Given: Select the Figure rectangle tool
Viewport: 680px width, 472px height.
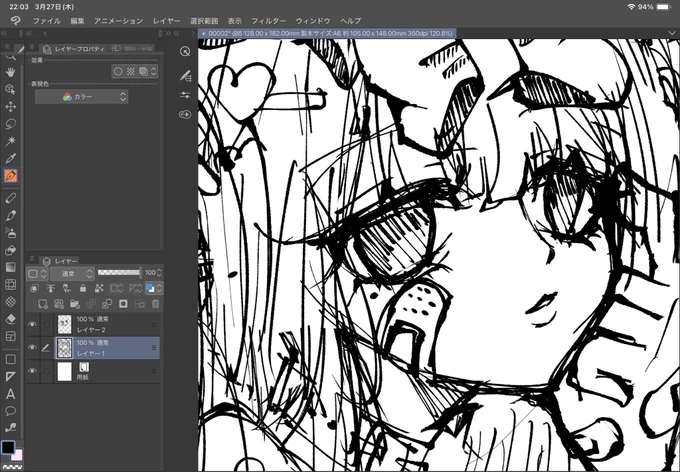Looking at the screenshot, I should click(10, 359).
